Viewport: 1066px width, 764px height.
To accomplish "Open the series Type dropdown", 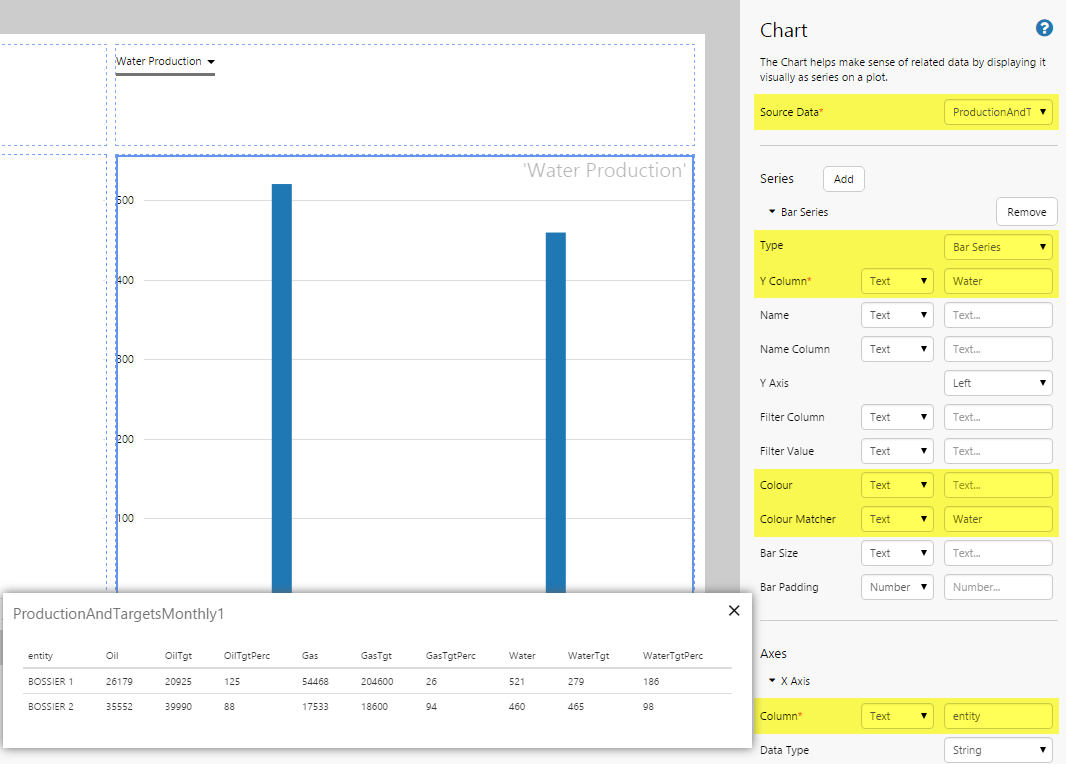I will (998, 247).
